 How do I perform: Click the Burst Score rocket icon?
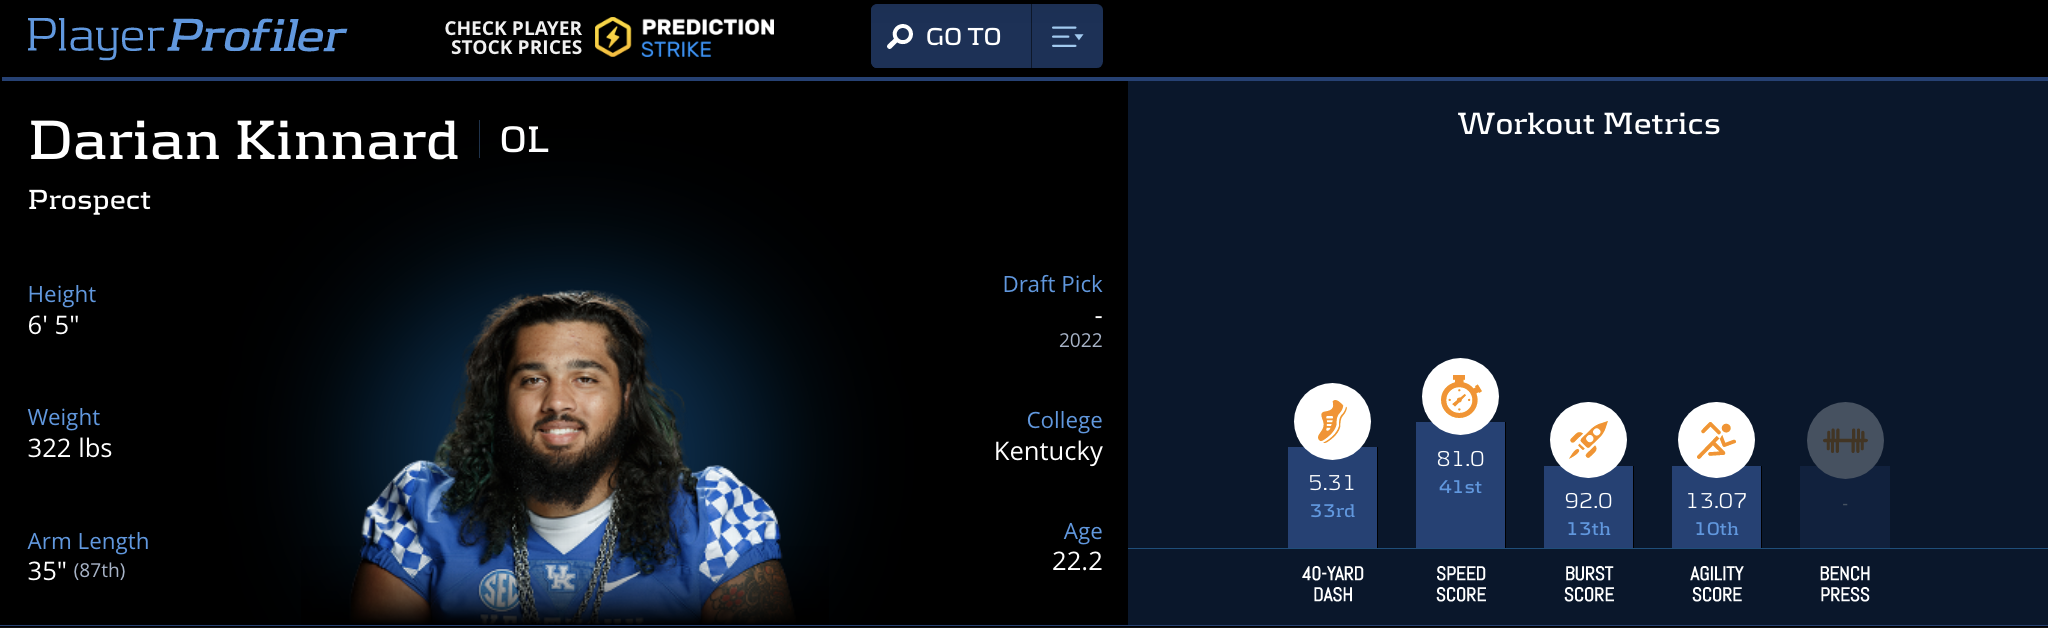[x=1588, y=440]
